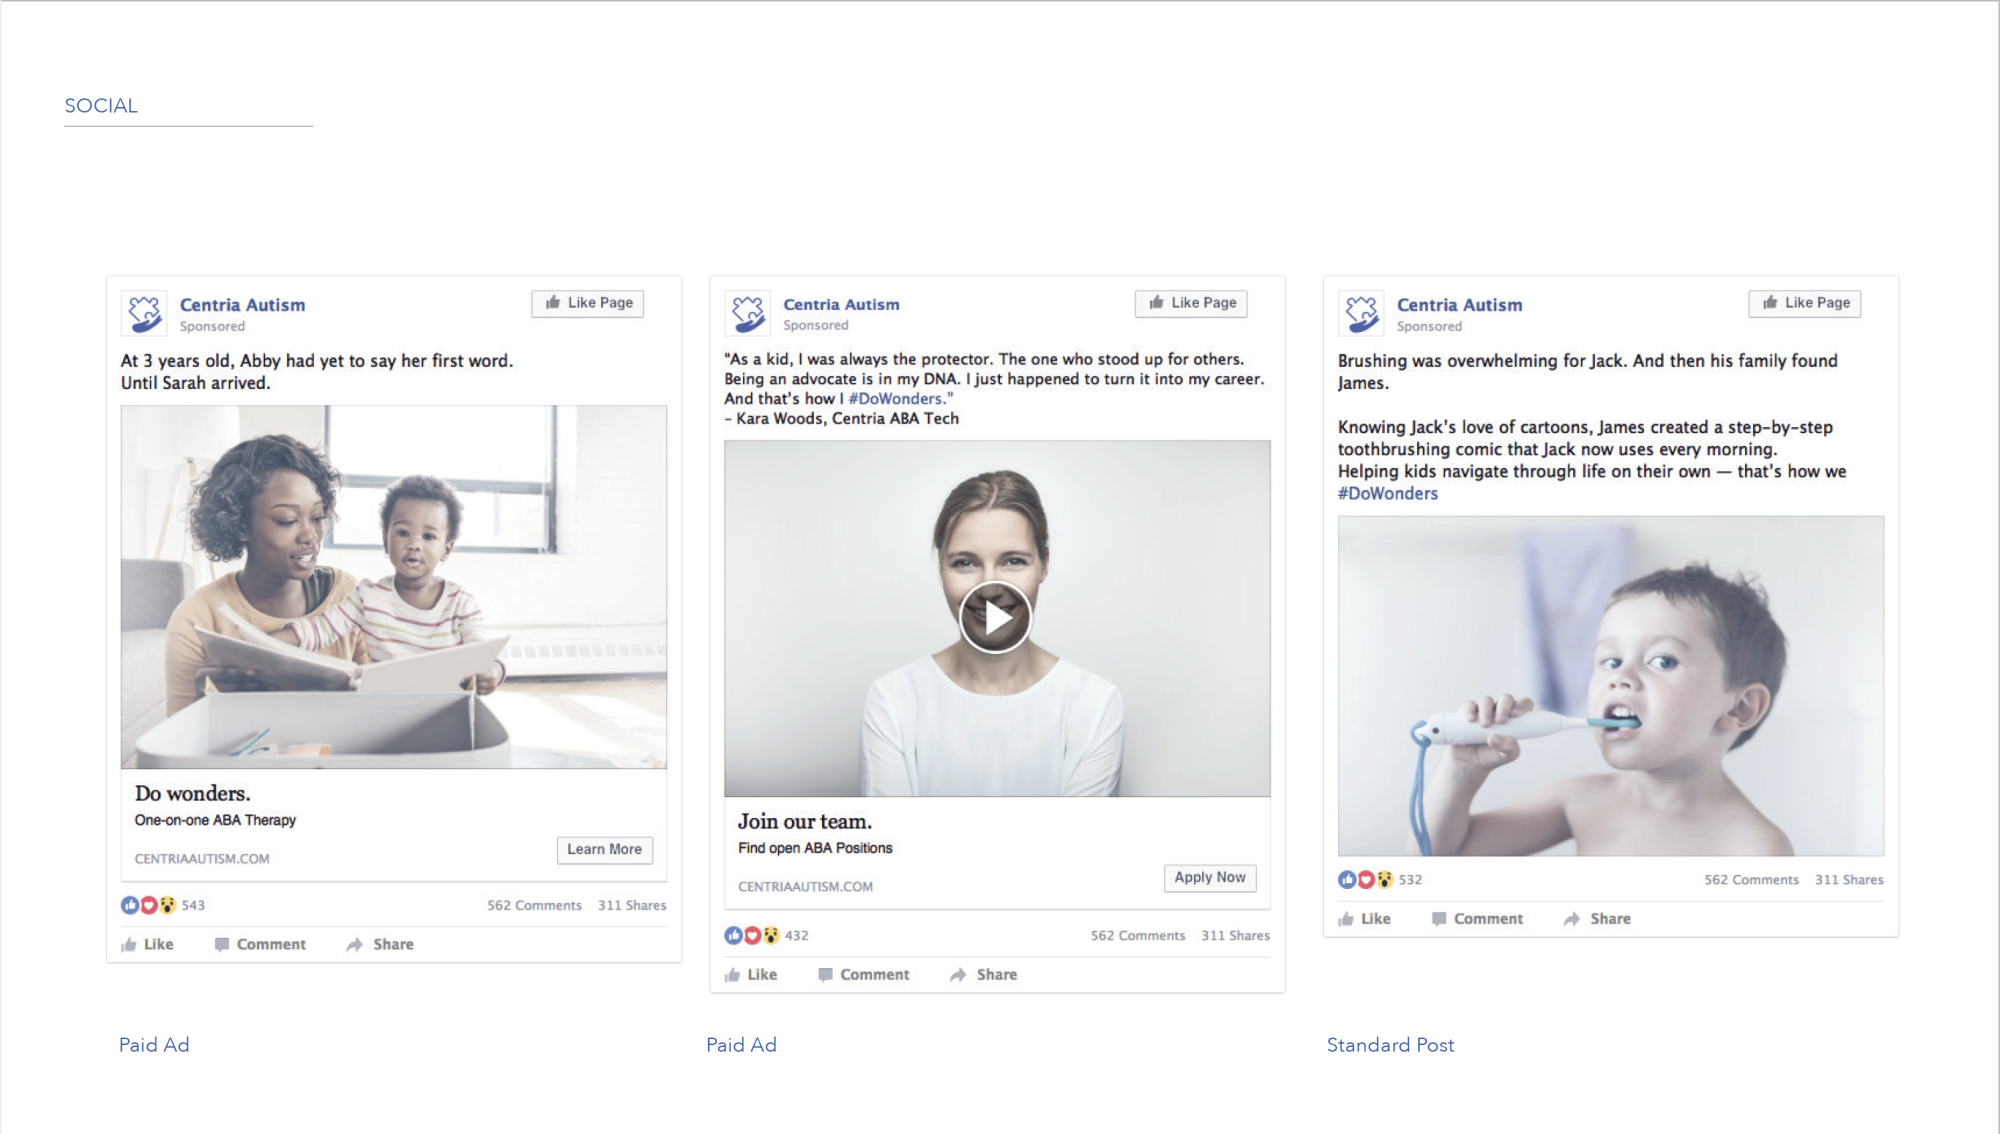Click the red heart reaction beside 432

click(x=752, y=935)
